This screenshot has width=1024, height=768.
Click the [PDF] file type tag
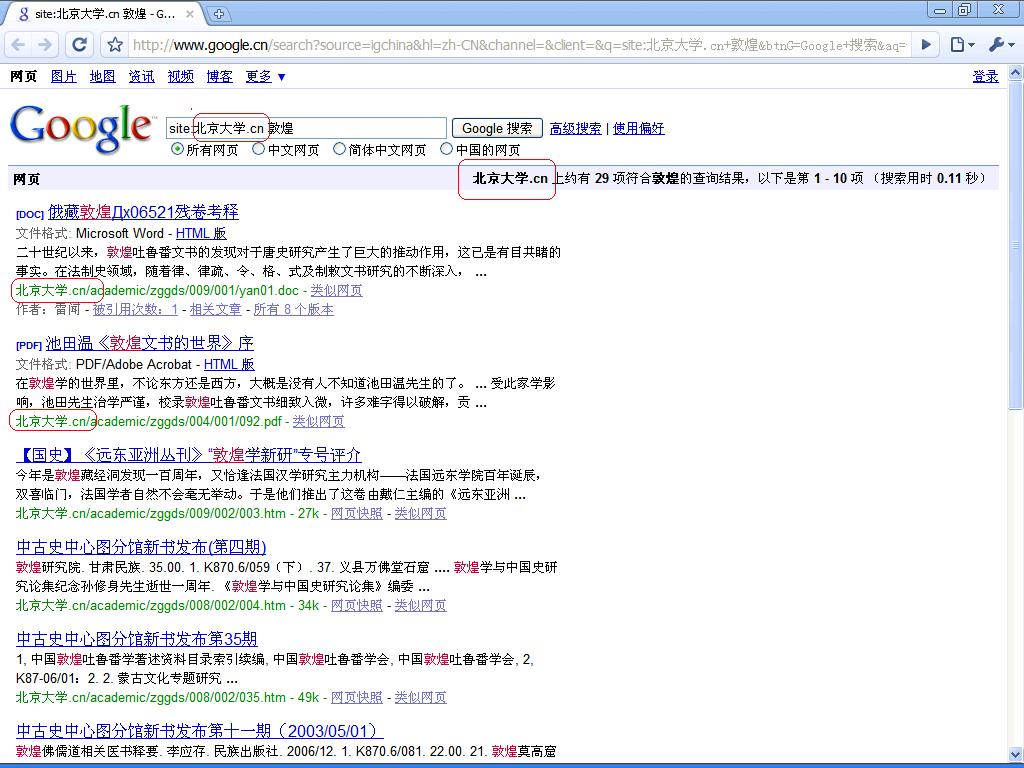point(29,345)
